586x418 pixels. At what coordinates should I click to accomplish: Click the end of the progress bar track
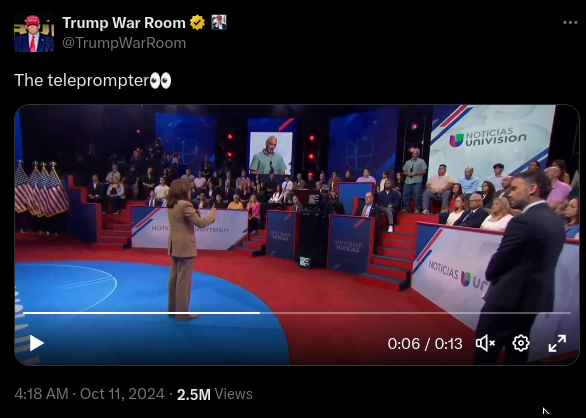[569, 313]
